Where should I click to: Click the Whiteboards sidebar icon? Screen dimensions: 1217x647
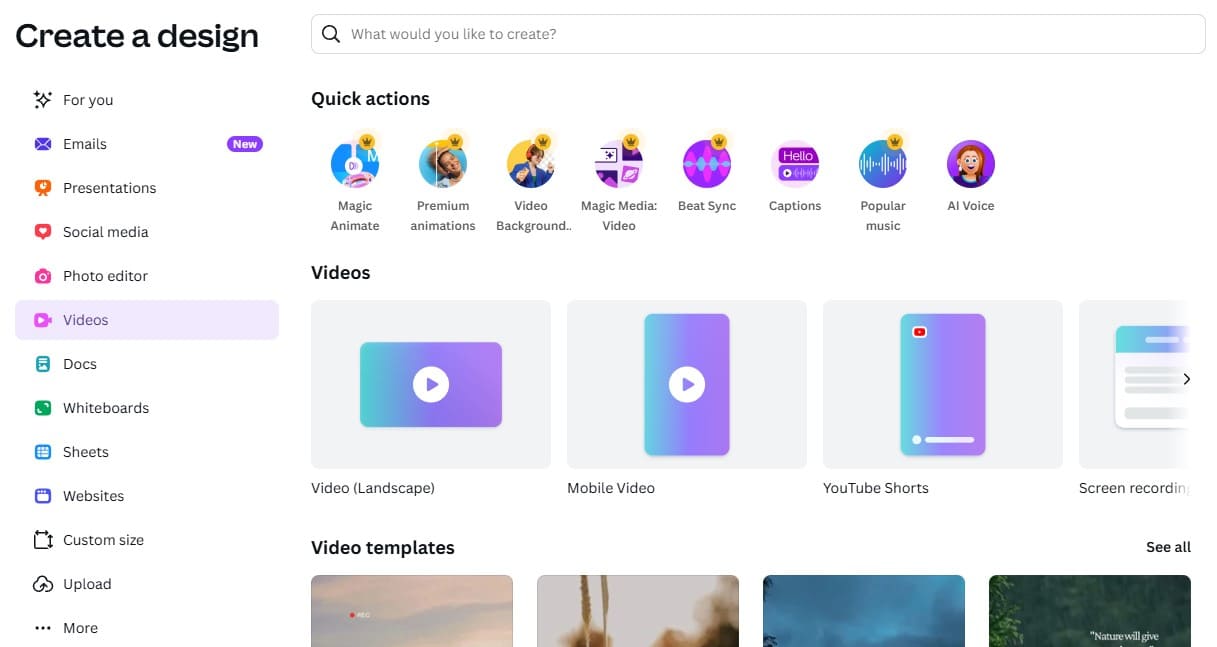pyautogui.click(x=43, y=408)
